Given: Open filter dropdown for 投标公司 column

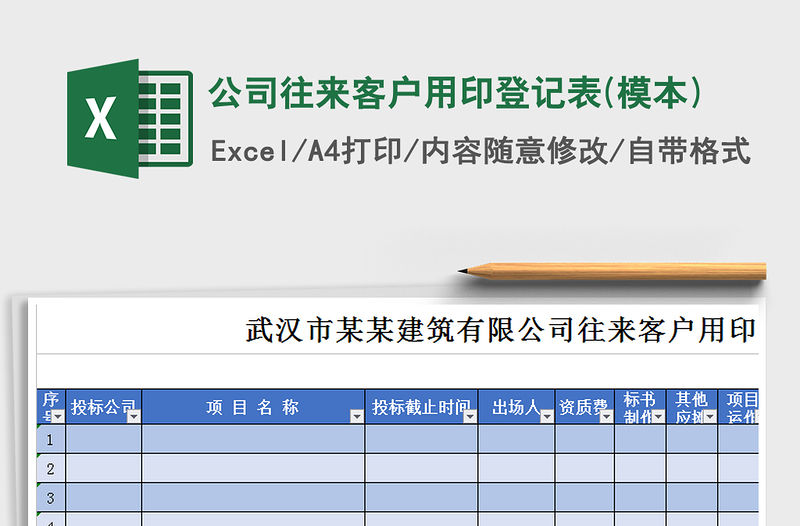Looking at the screenshot, I should 134,417.
